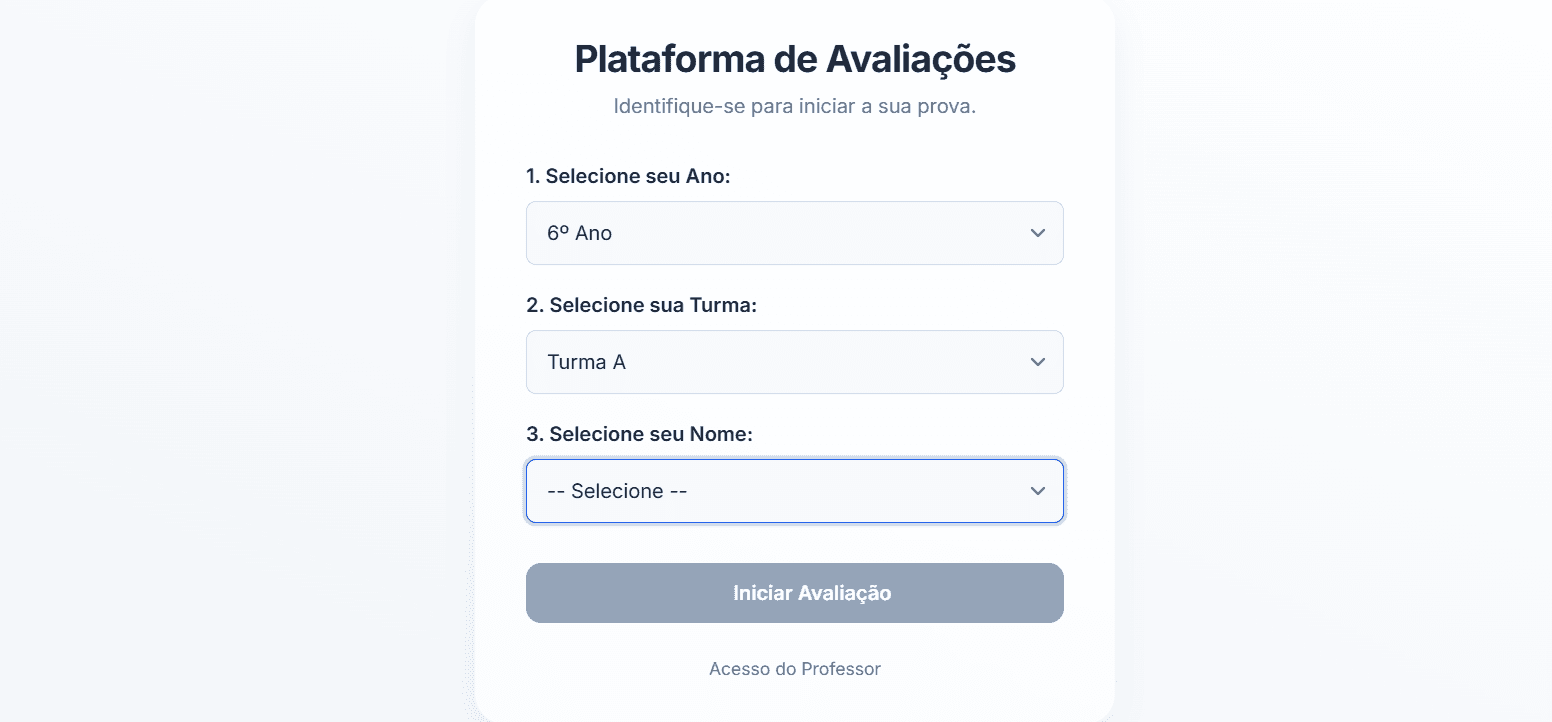Click the '1. Selecione seu Ano:' label
The image size is (1552, 722).
coord(628,176)
